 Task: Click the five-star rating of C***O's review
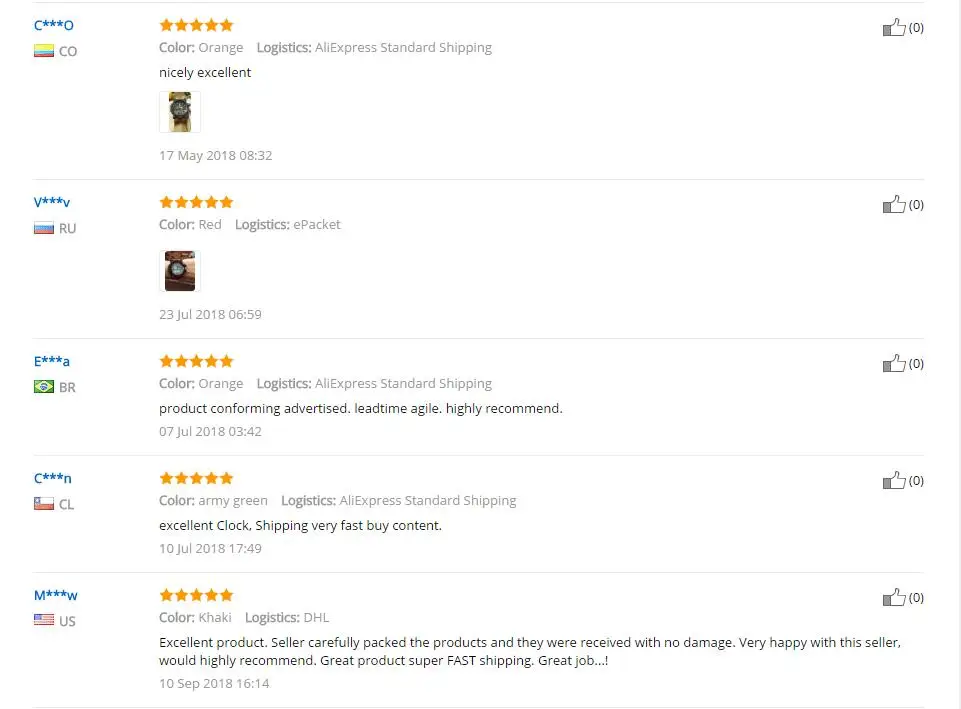click(x=196, y=25)
